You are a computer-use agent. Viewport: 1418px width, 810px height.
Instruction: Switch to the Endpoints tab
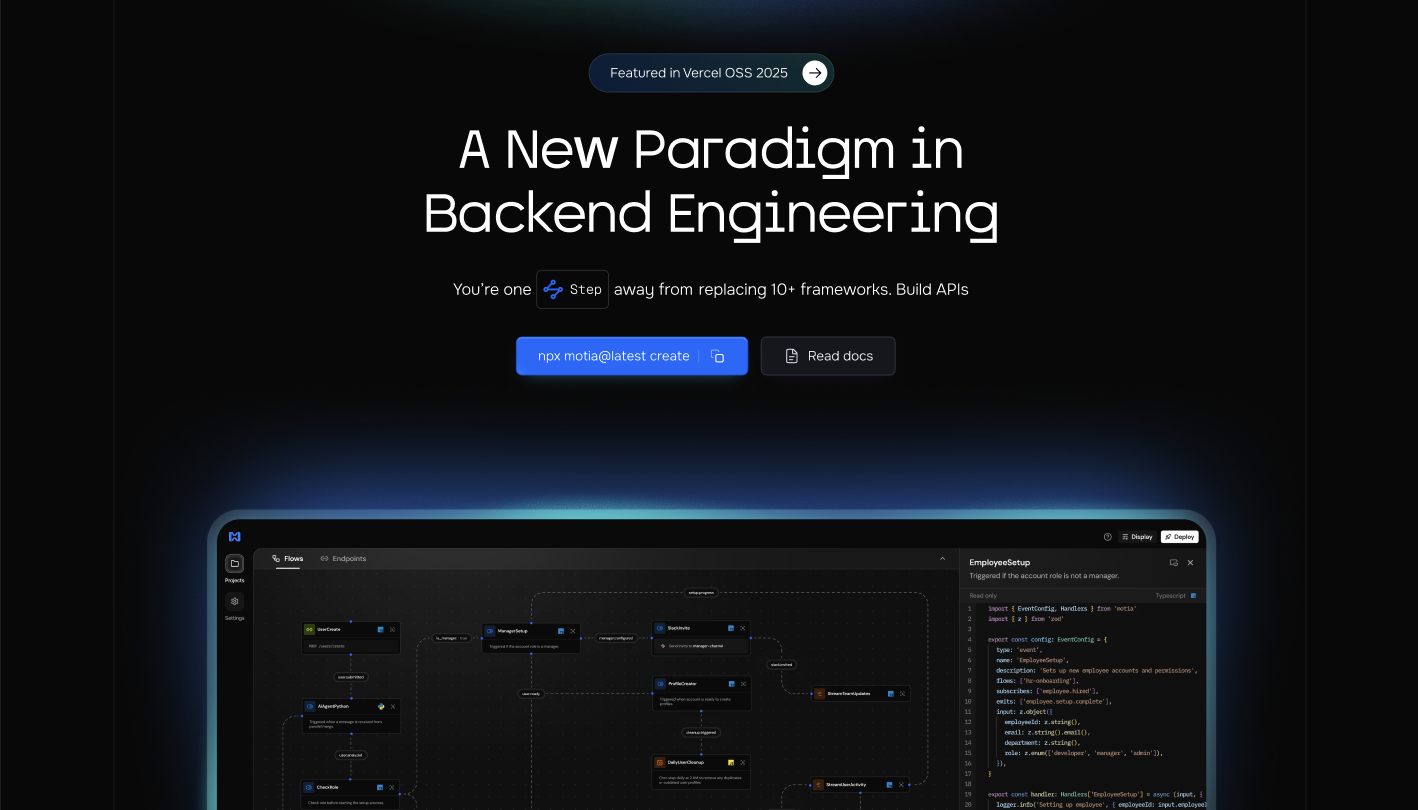point(343,558)
